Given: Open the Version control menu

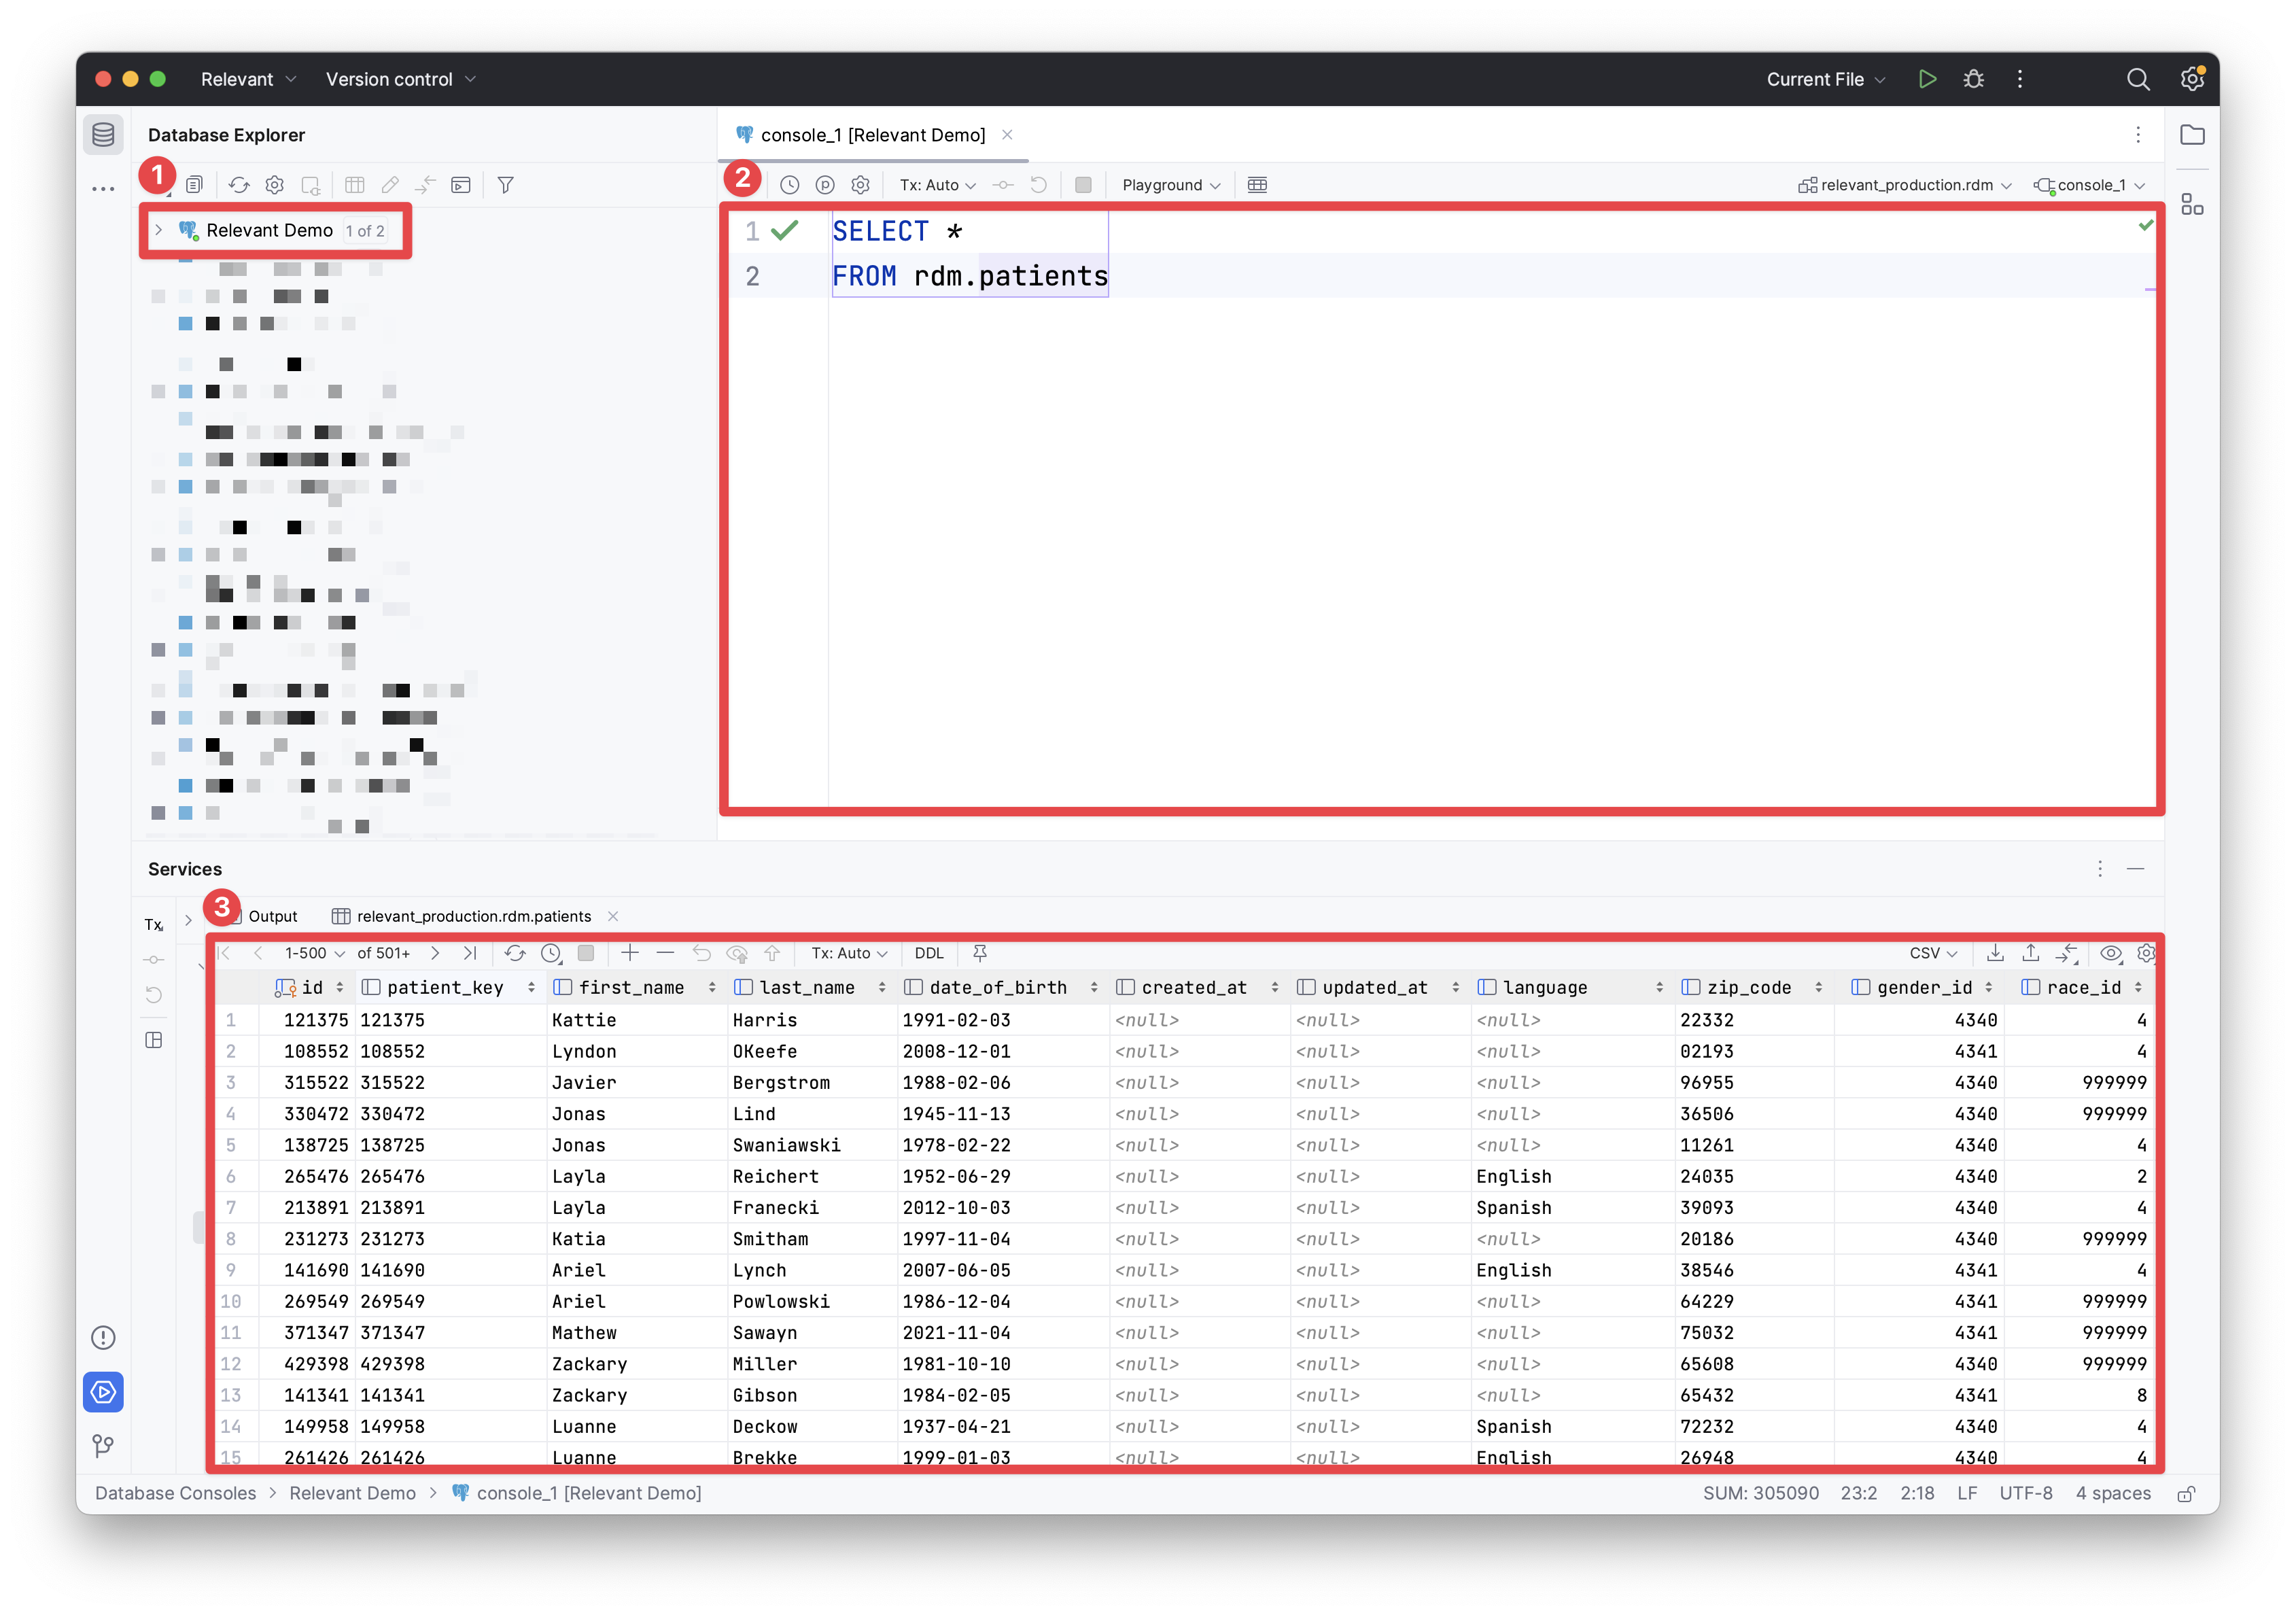Looking at the screenshot, I should tap(400, 79).
